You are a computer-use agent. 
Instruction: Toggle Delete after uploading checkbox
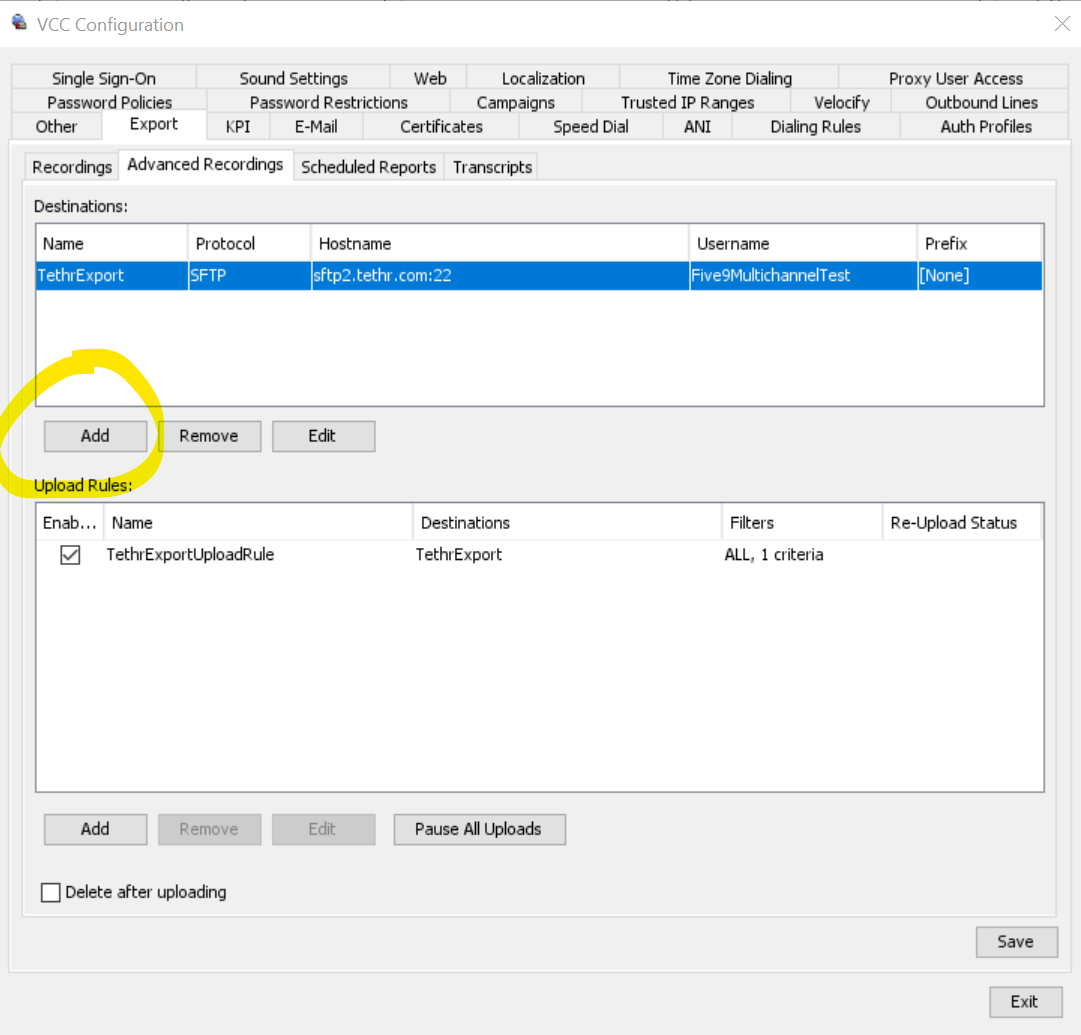pos(51,892)
